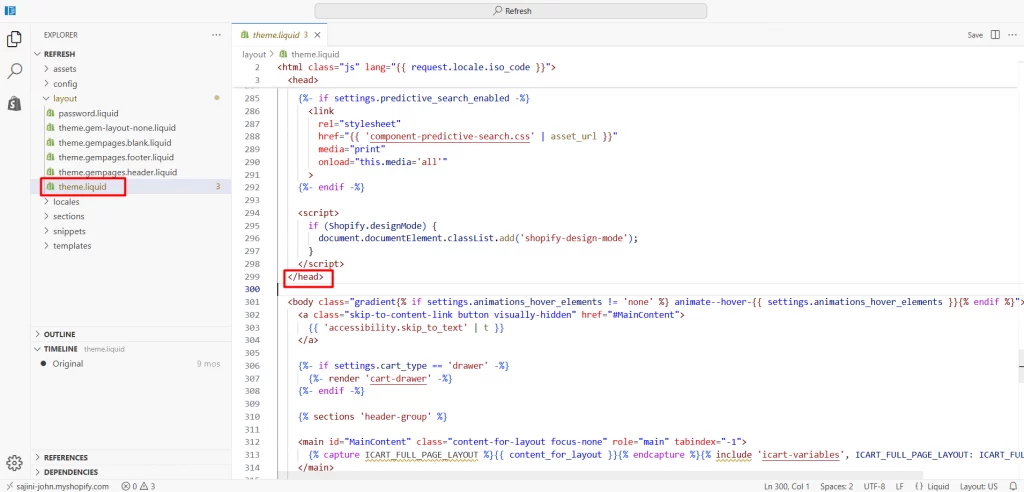The width and height of the screenshot is (1024, 492).
Task: Click LF end-of-line status item
Action: pos(900,487)
